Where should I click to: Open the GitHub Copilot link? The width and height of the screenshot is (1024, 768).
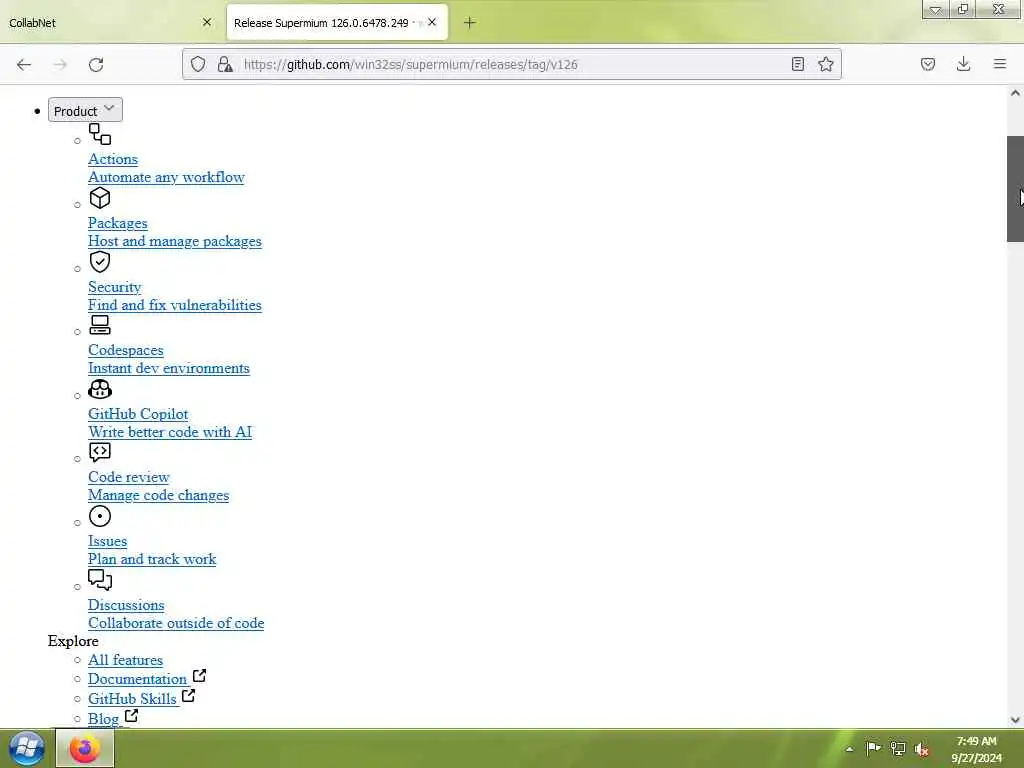point(138,414)
